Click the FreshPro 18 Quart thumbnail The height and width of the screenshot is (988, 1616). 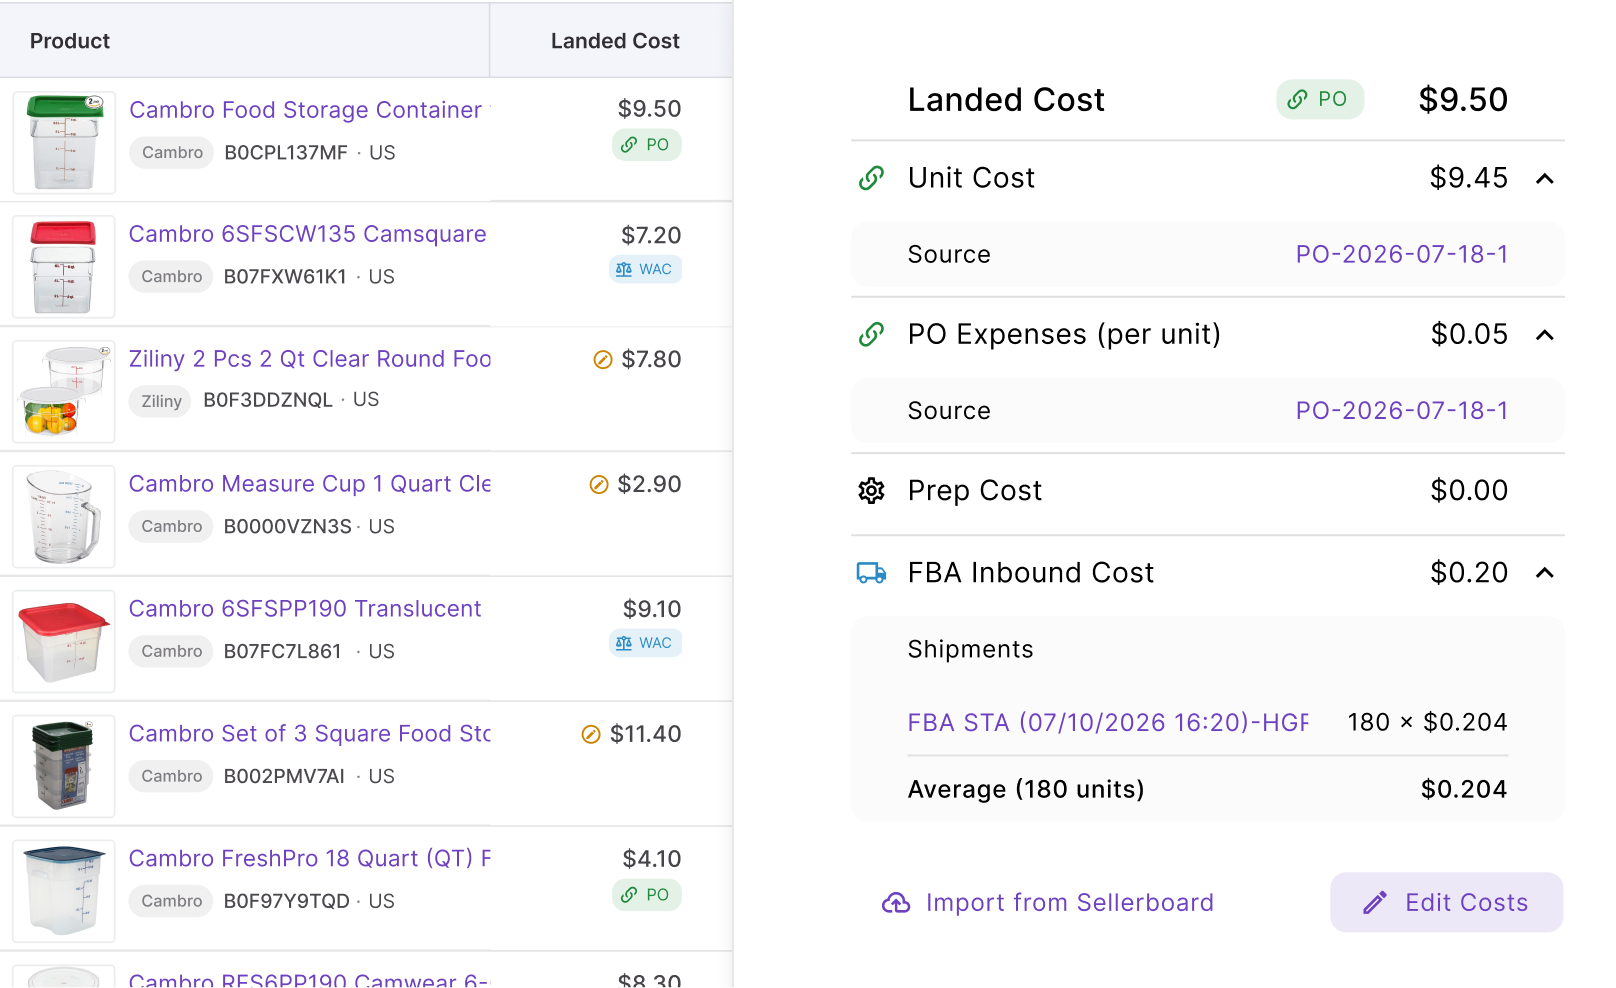point(64,892)
